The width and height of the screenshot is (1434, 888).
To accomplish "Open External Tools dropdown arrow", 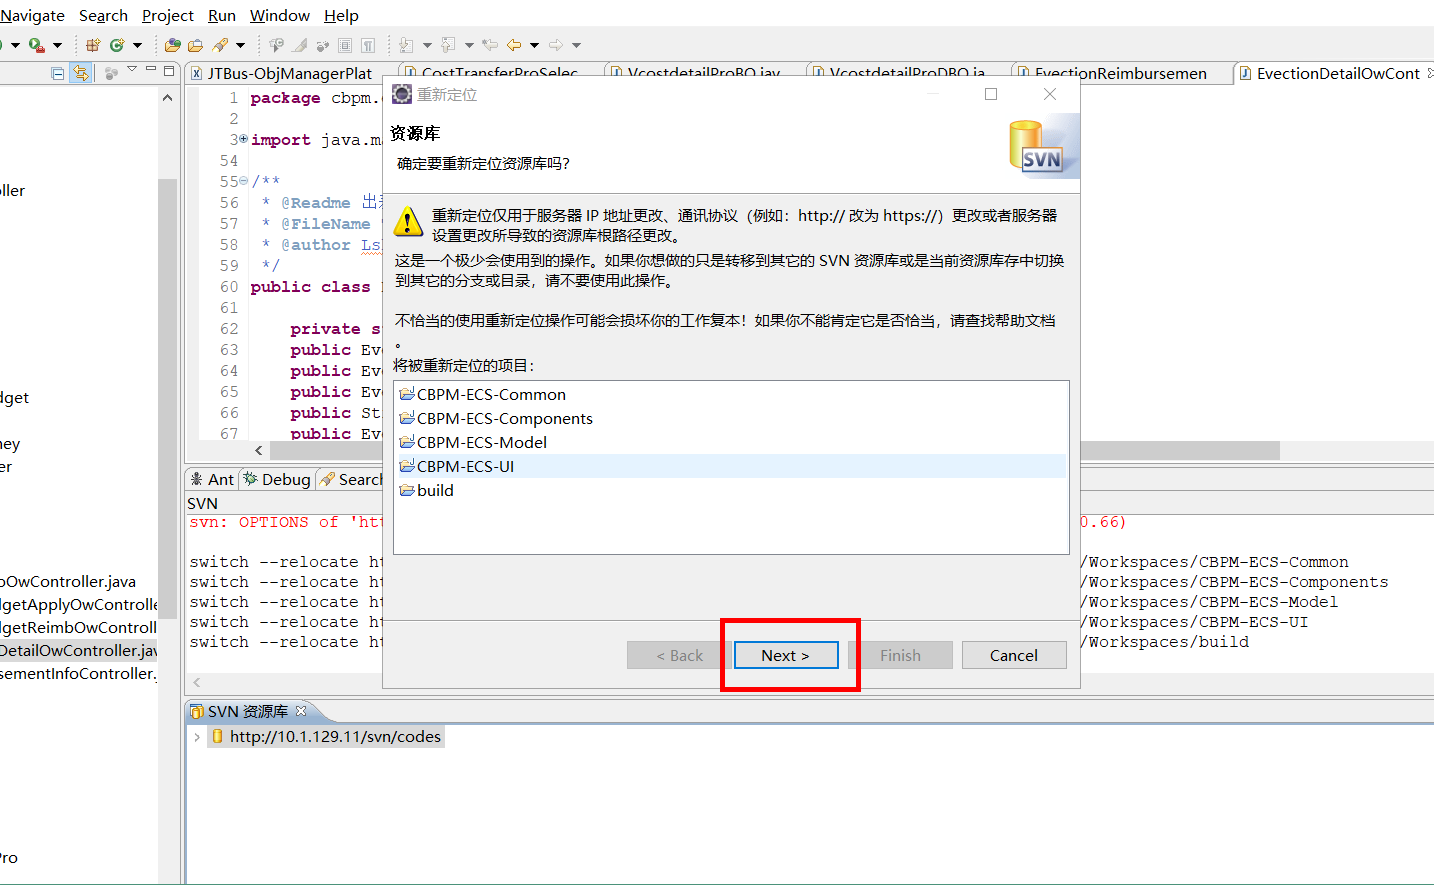I will (57, 45).
